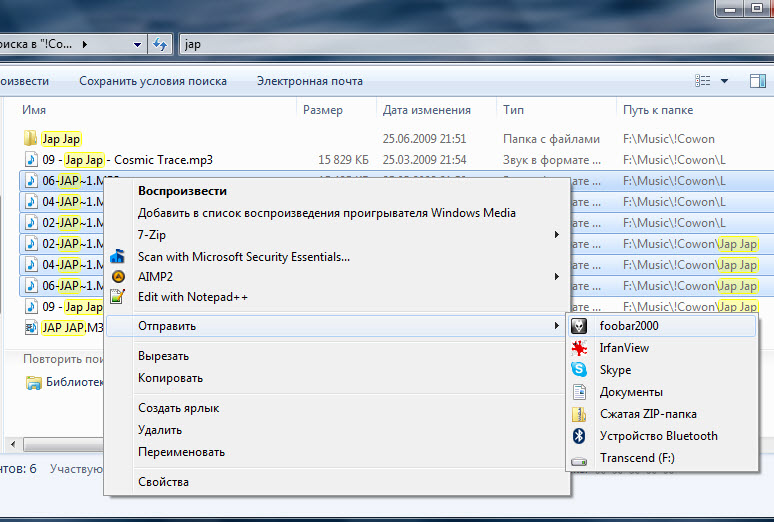Click the window minimize button
774x522 pixels.
click(x=731, y=8)
